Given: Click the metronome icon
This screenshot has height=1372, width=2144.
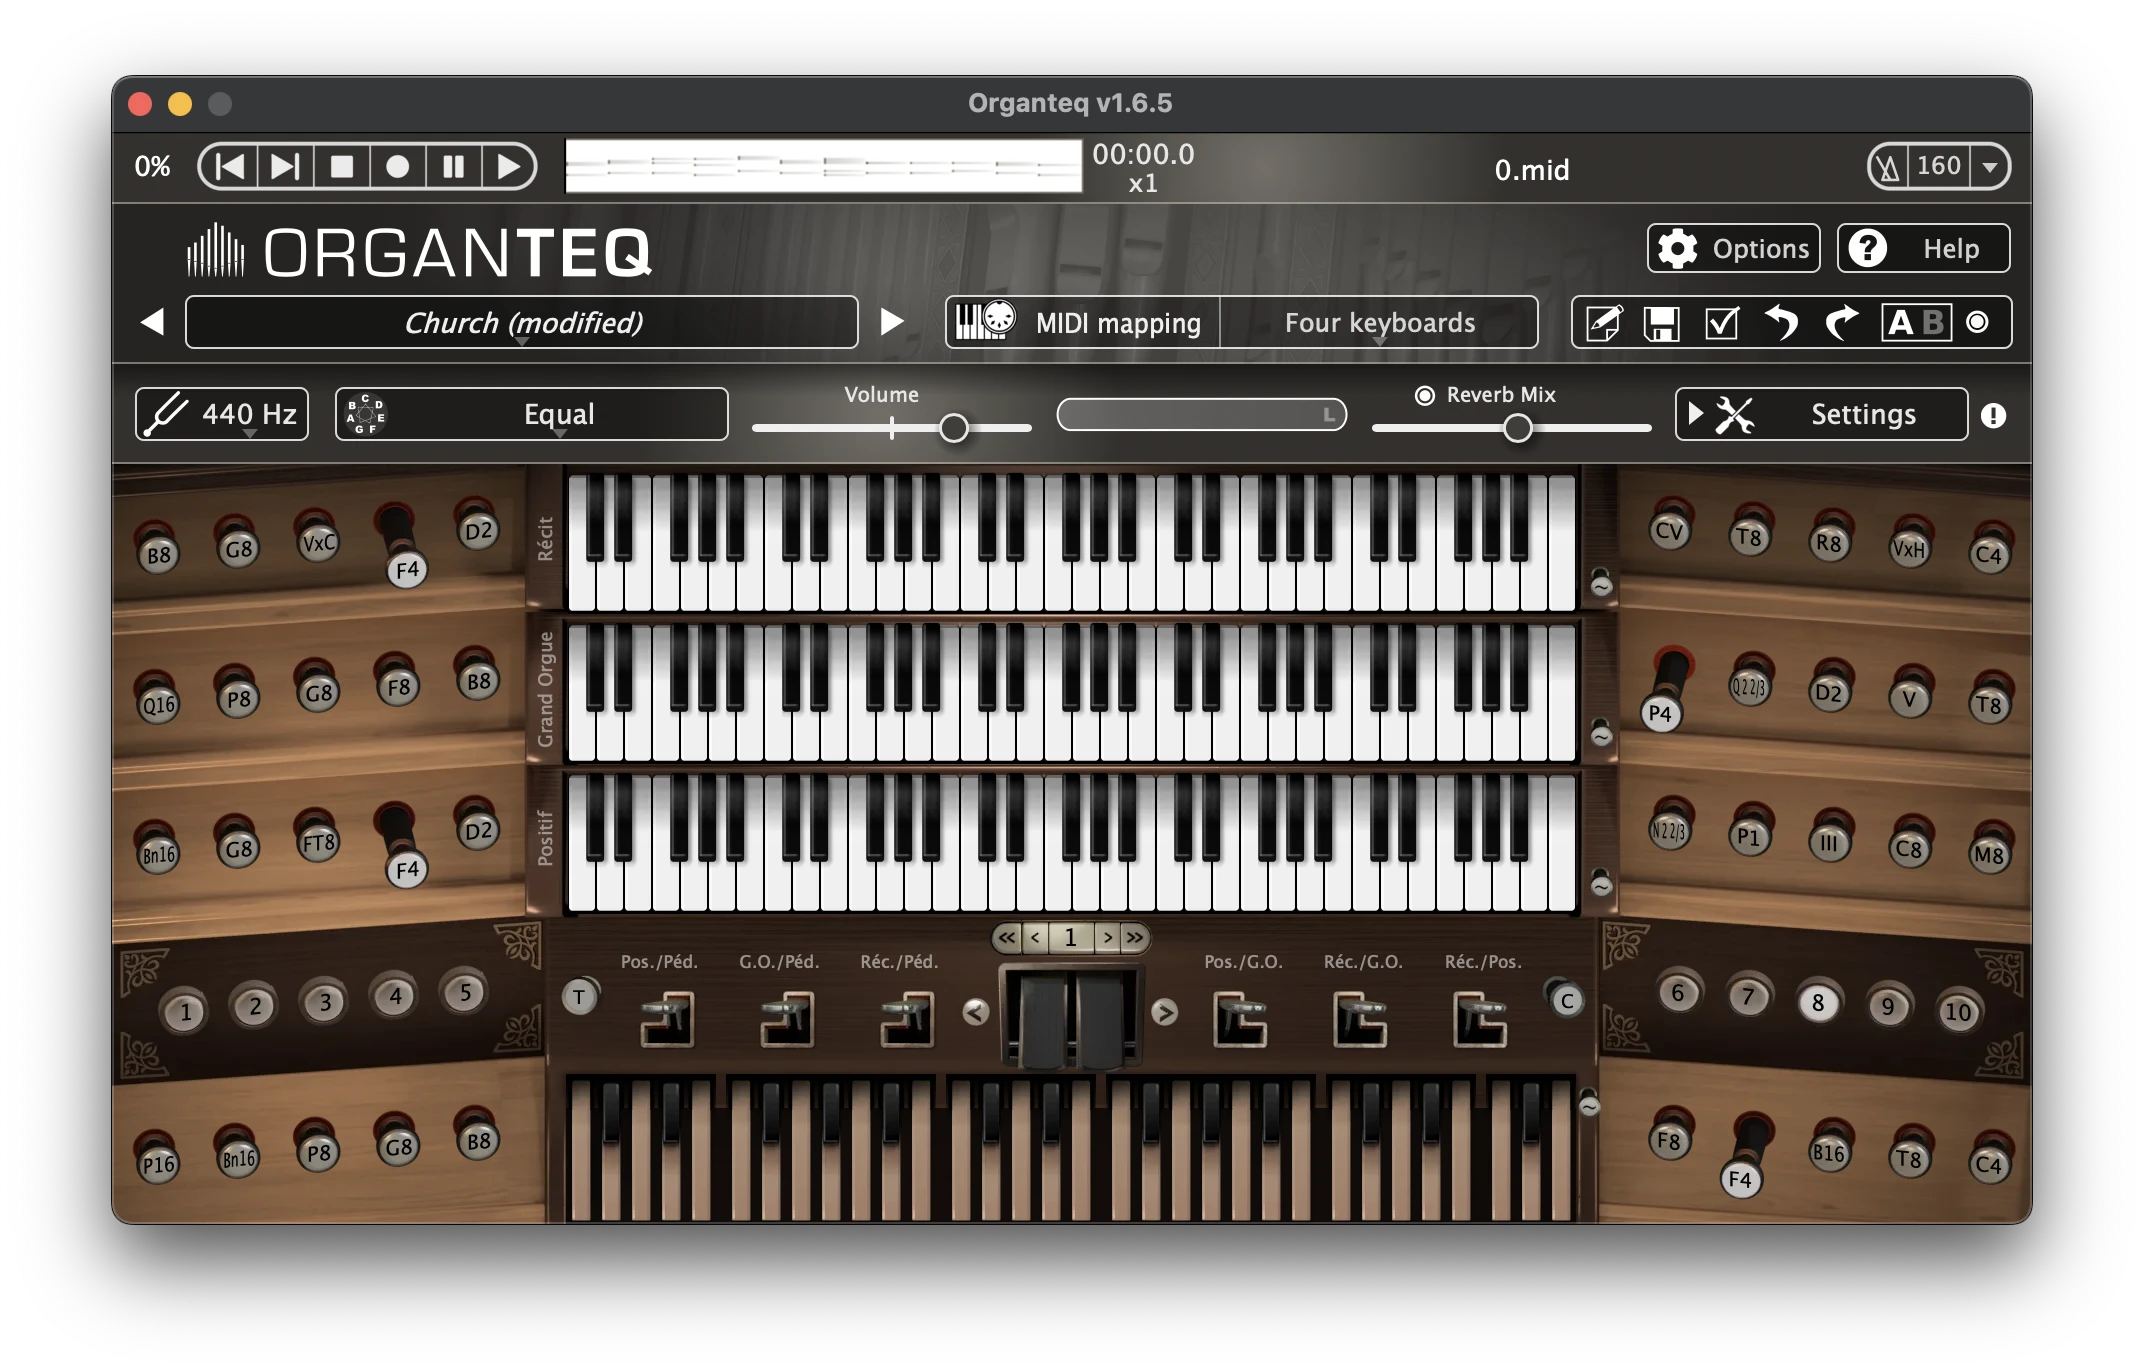Looking at the screenshot, I should click(1888, 167).
